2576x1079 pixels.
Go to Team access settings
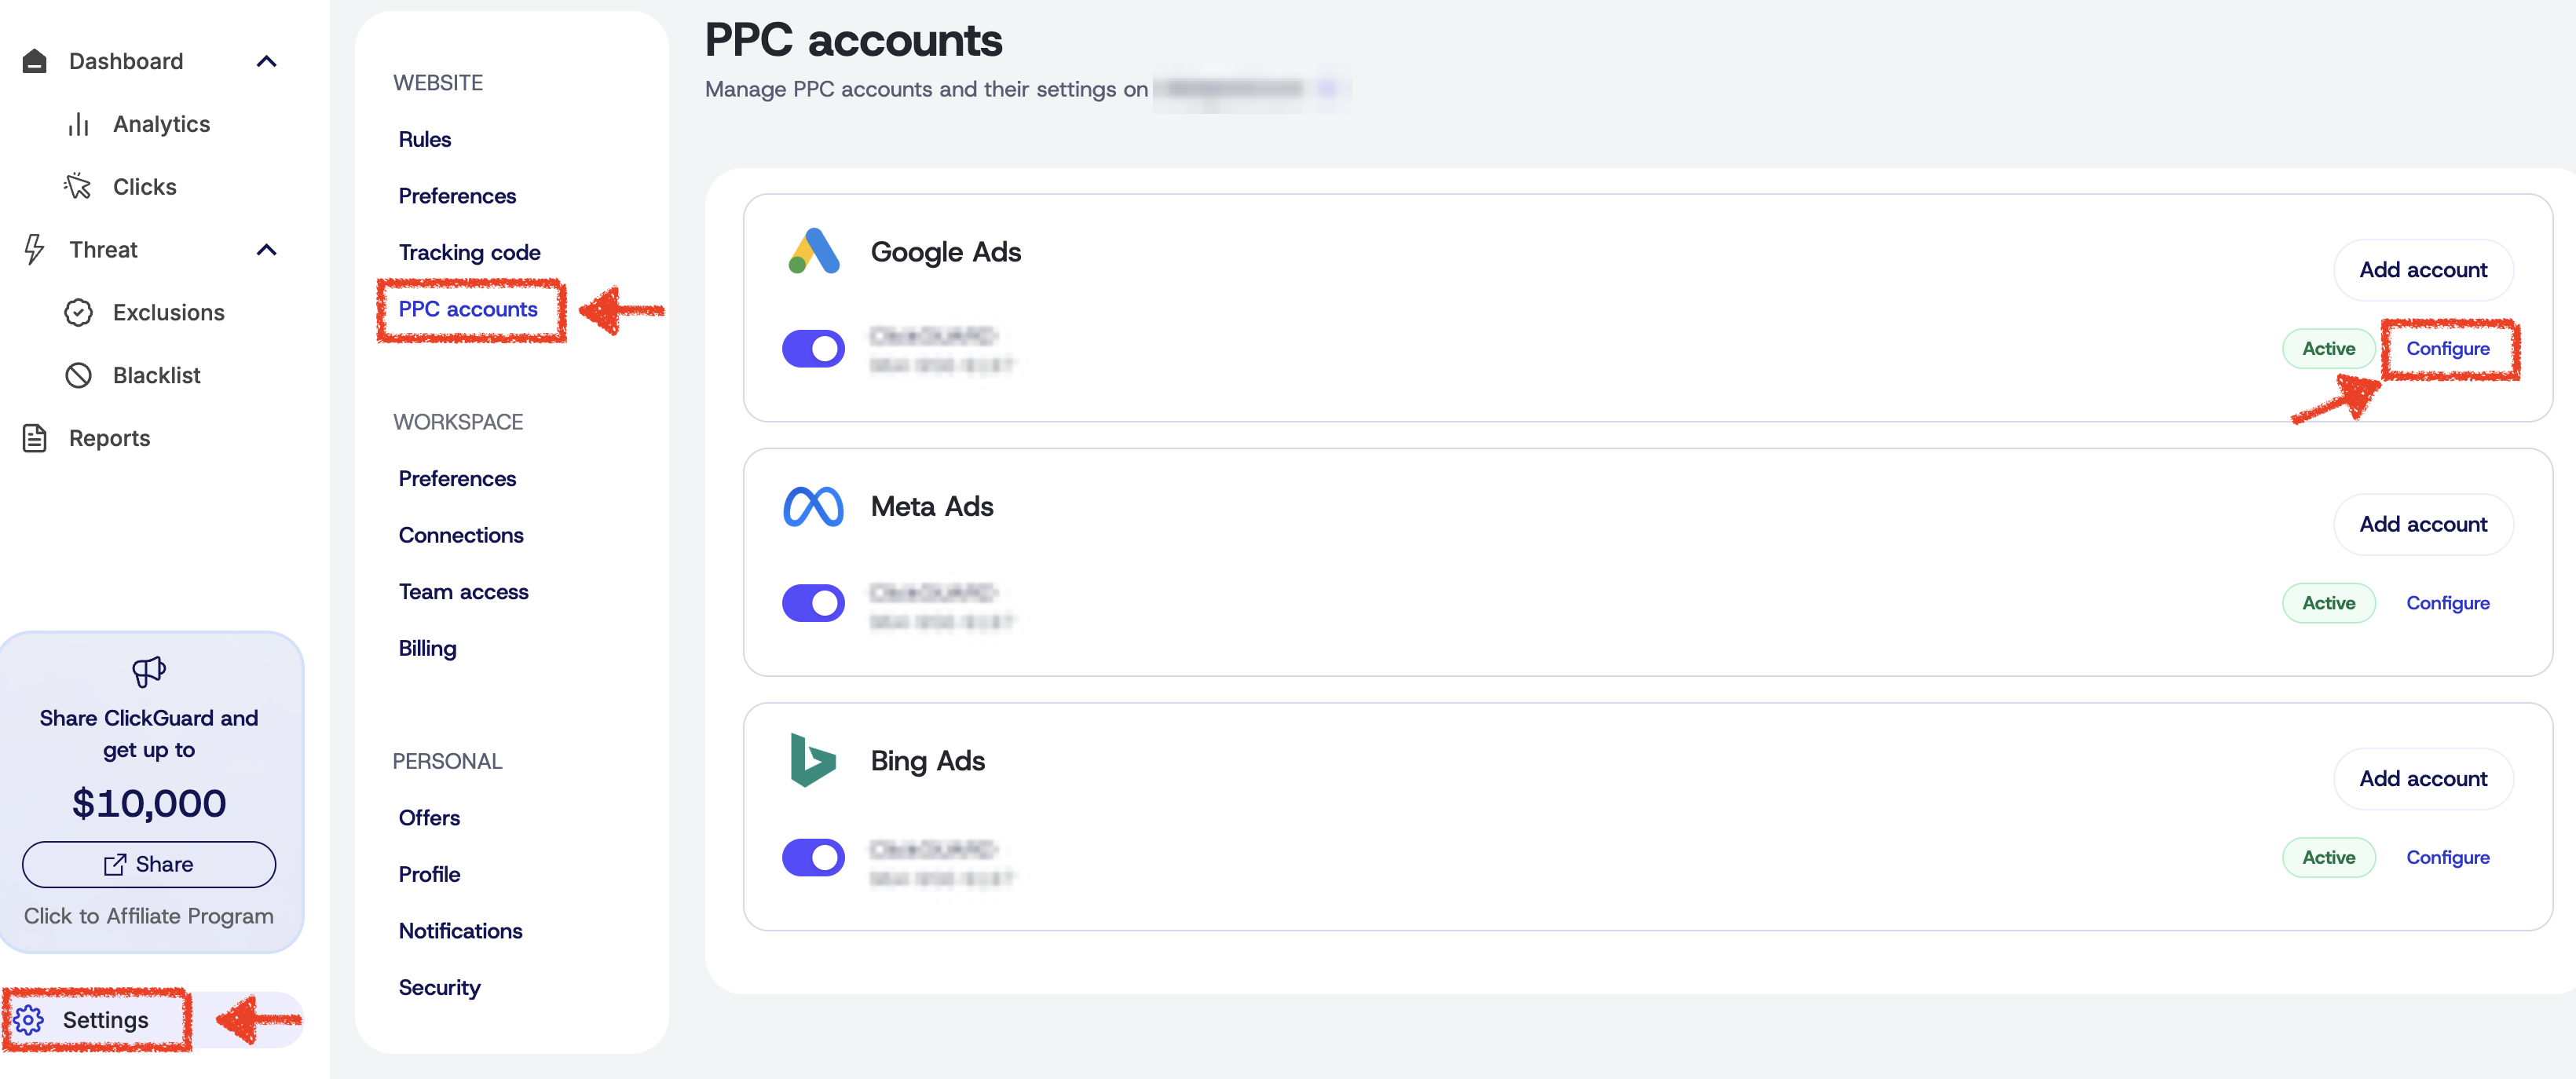coord(463,591)
